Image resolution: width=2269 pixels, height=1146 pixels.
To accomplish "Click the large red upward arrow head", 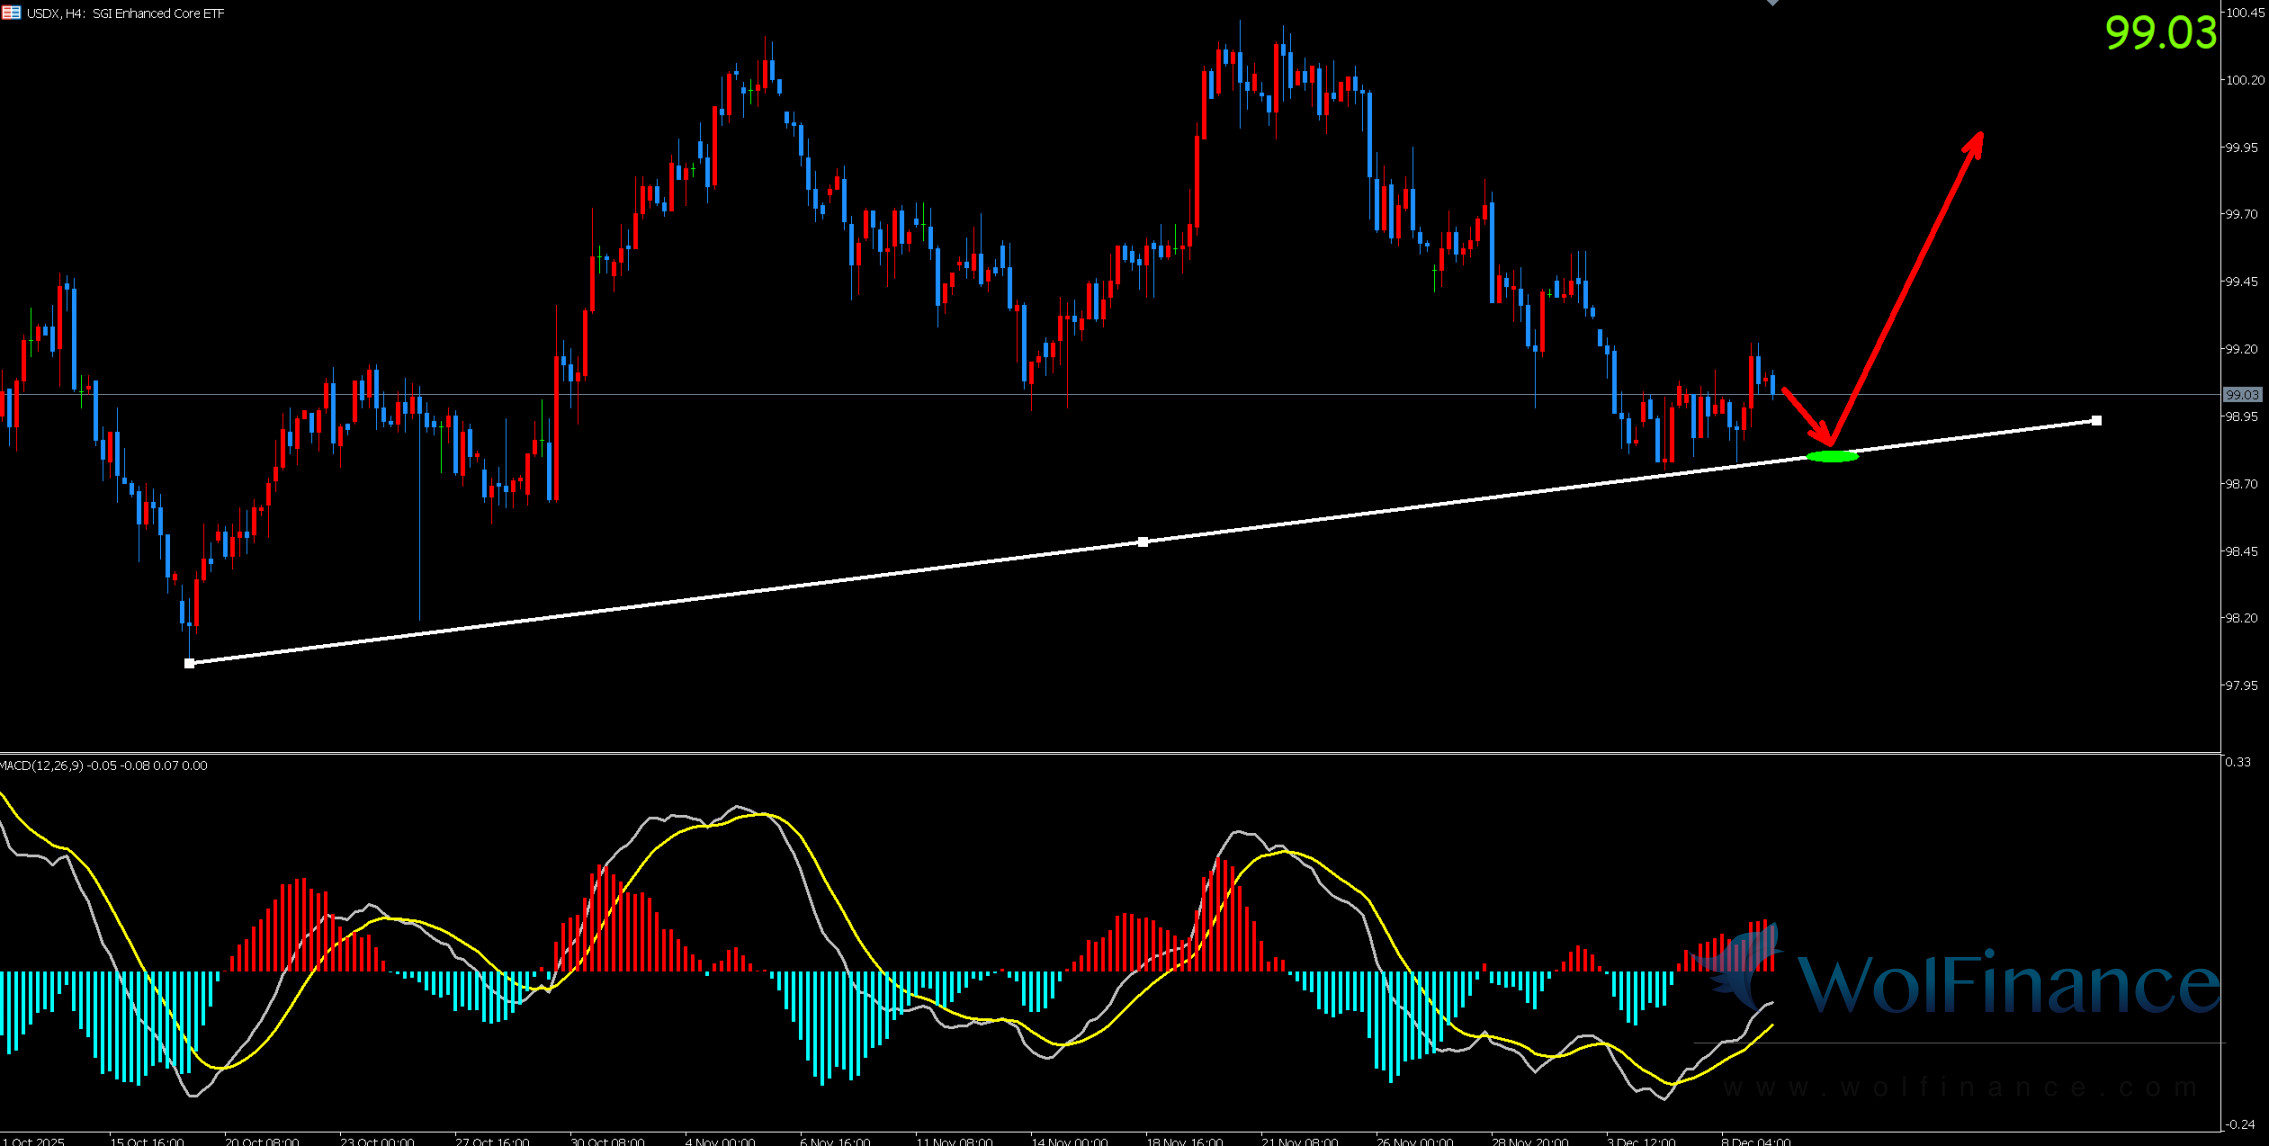I will (1975, 143).
